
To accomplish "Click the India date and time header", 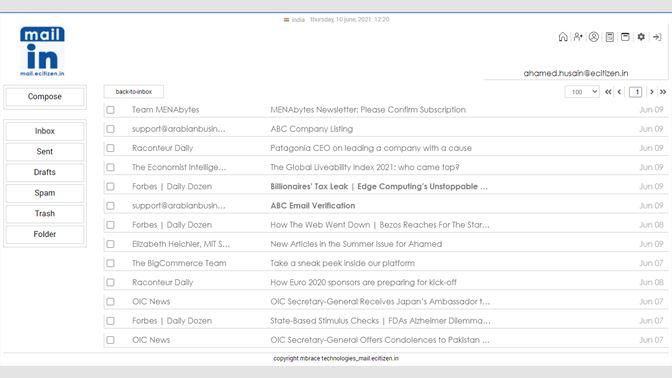I will point(336,20).
